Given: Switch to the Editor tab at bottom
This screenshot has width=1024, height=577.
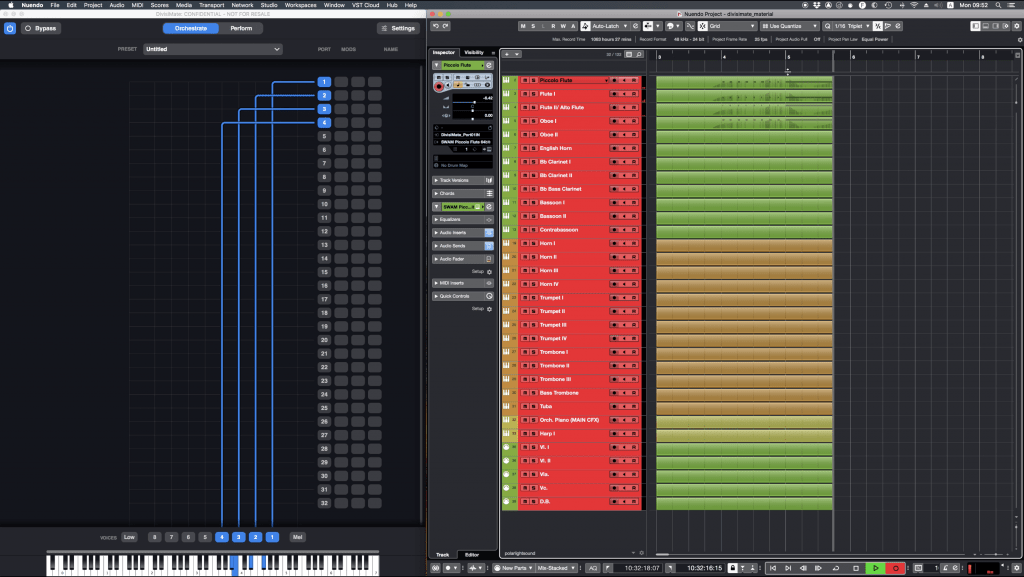Looking at the screenshot, I should (472, 555).
